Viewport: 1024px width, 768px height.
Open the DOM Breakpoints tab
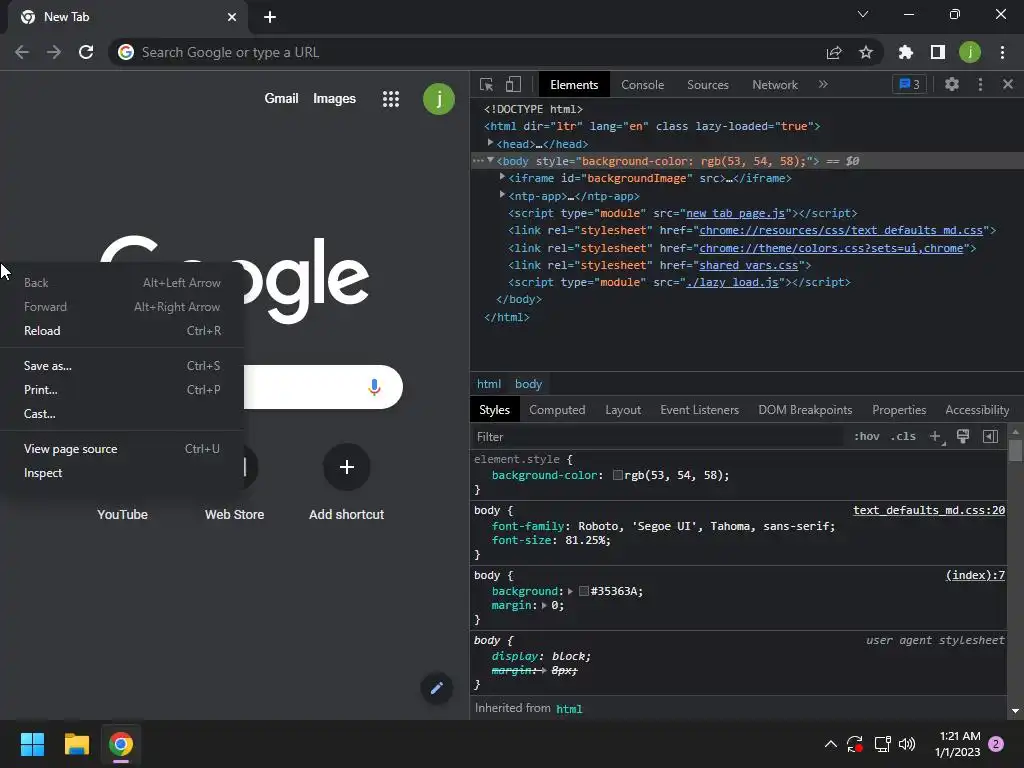pyautogui.click(x=805, y=410)
